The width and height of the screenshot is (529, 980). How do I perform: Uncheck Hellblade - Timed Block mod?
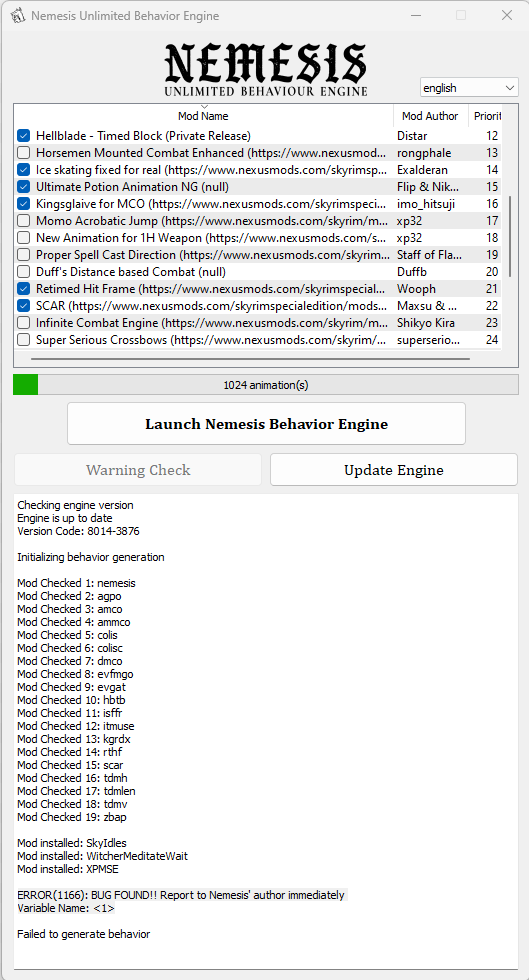[23, 136]
